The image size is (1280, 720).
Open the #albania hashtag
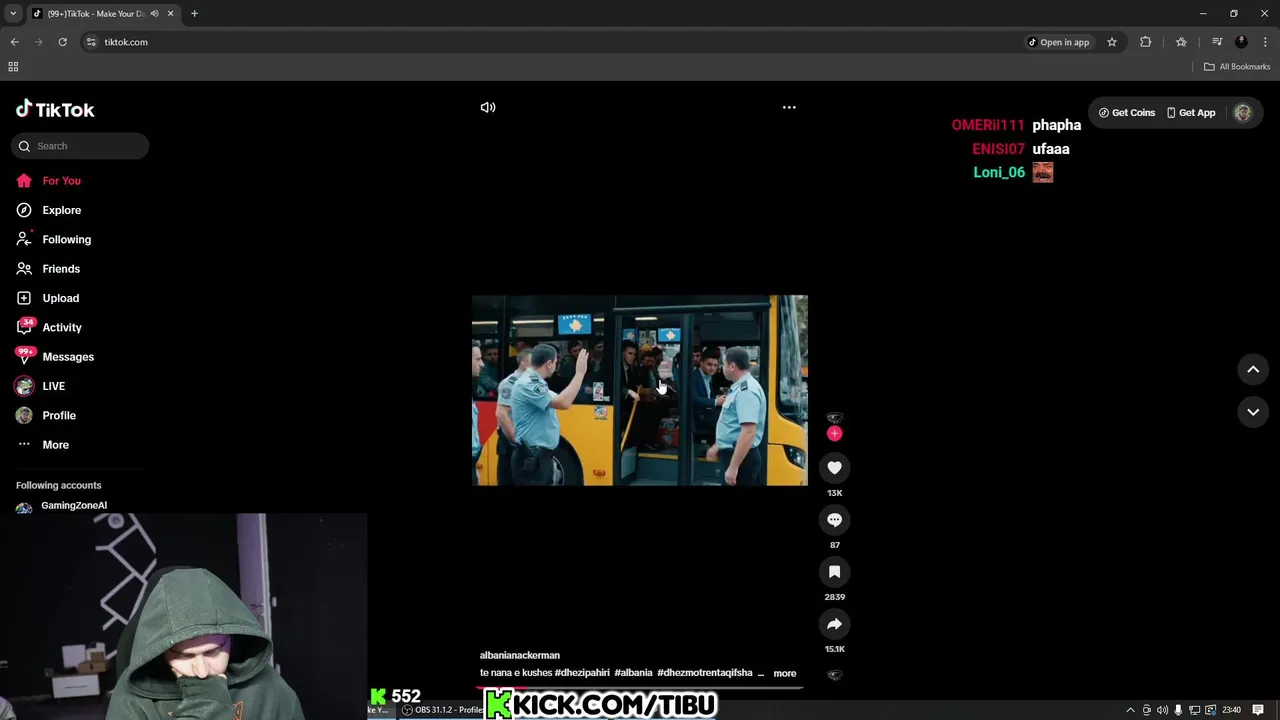633,673
